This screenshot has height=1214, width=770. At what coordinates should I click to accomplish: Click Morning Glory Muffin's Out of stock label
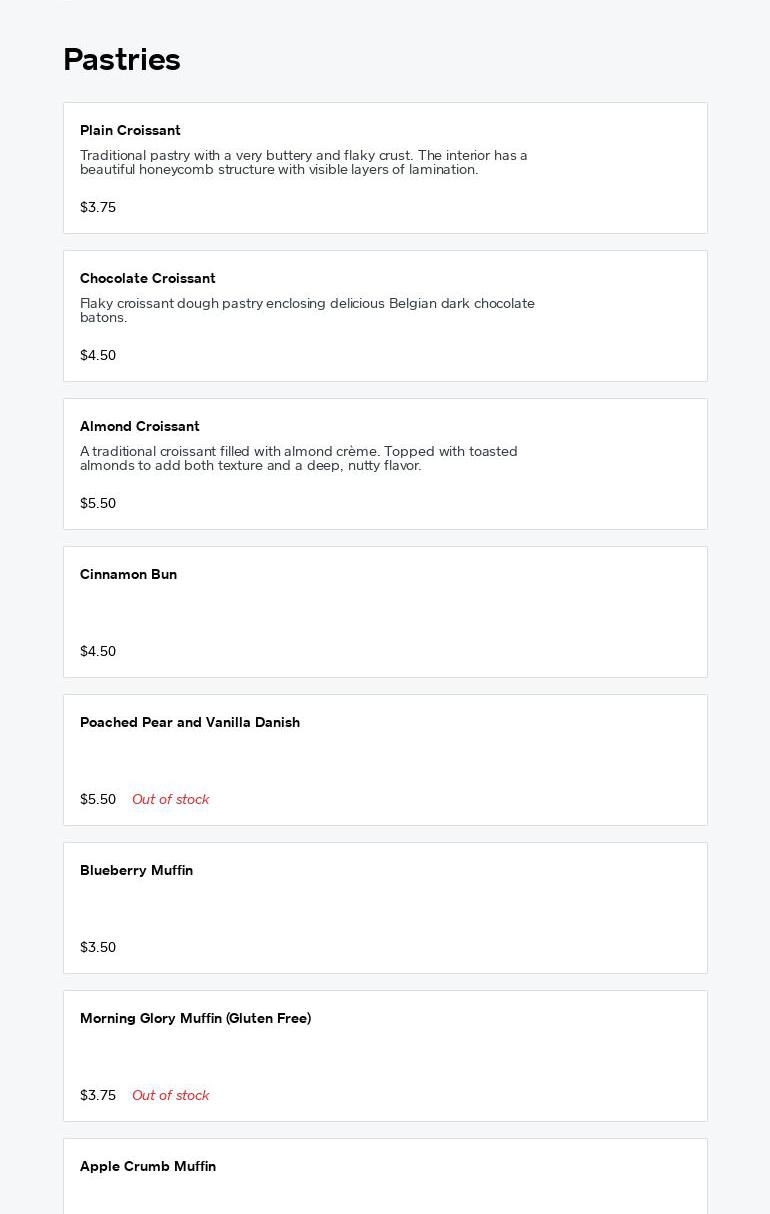[170, 1096]
